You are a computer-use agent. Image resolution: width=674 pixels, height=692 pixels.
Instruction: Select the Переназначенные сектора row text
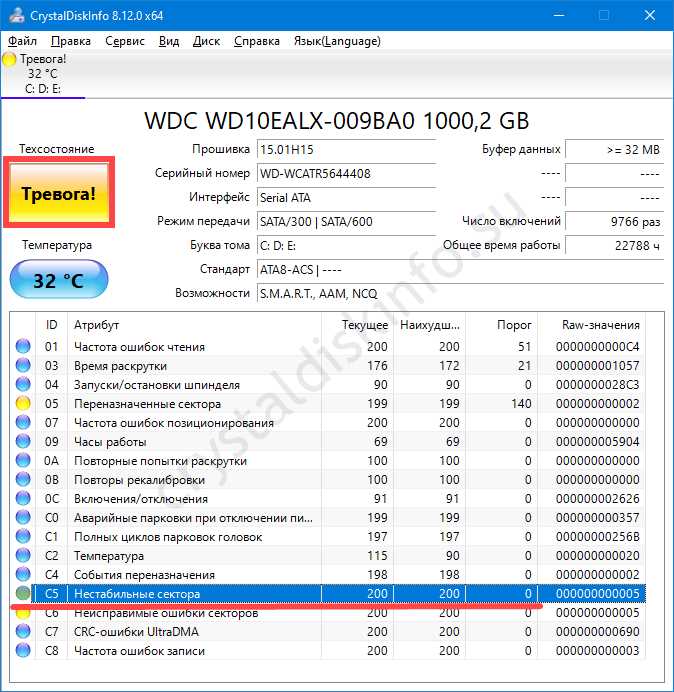[x=147, y=403]
